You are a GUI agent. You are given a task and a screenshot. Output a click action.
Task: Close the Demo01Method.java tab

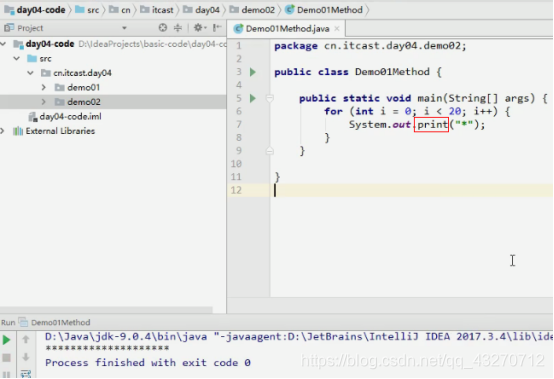tap(337, 29)
